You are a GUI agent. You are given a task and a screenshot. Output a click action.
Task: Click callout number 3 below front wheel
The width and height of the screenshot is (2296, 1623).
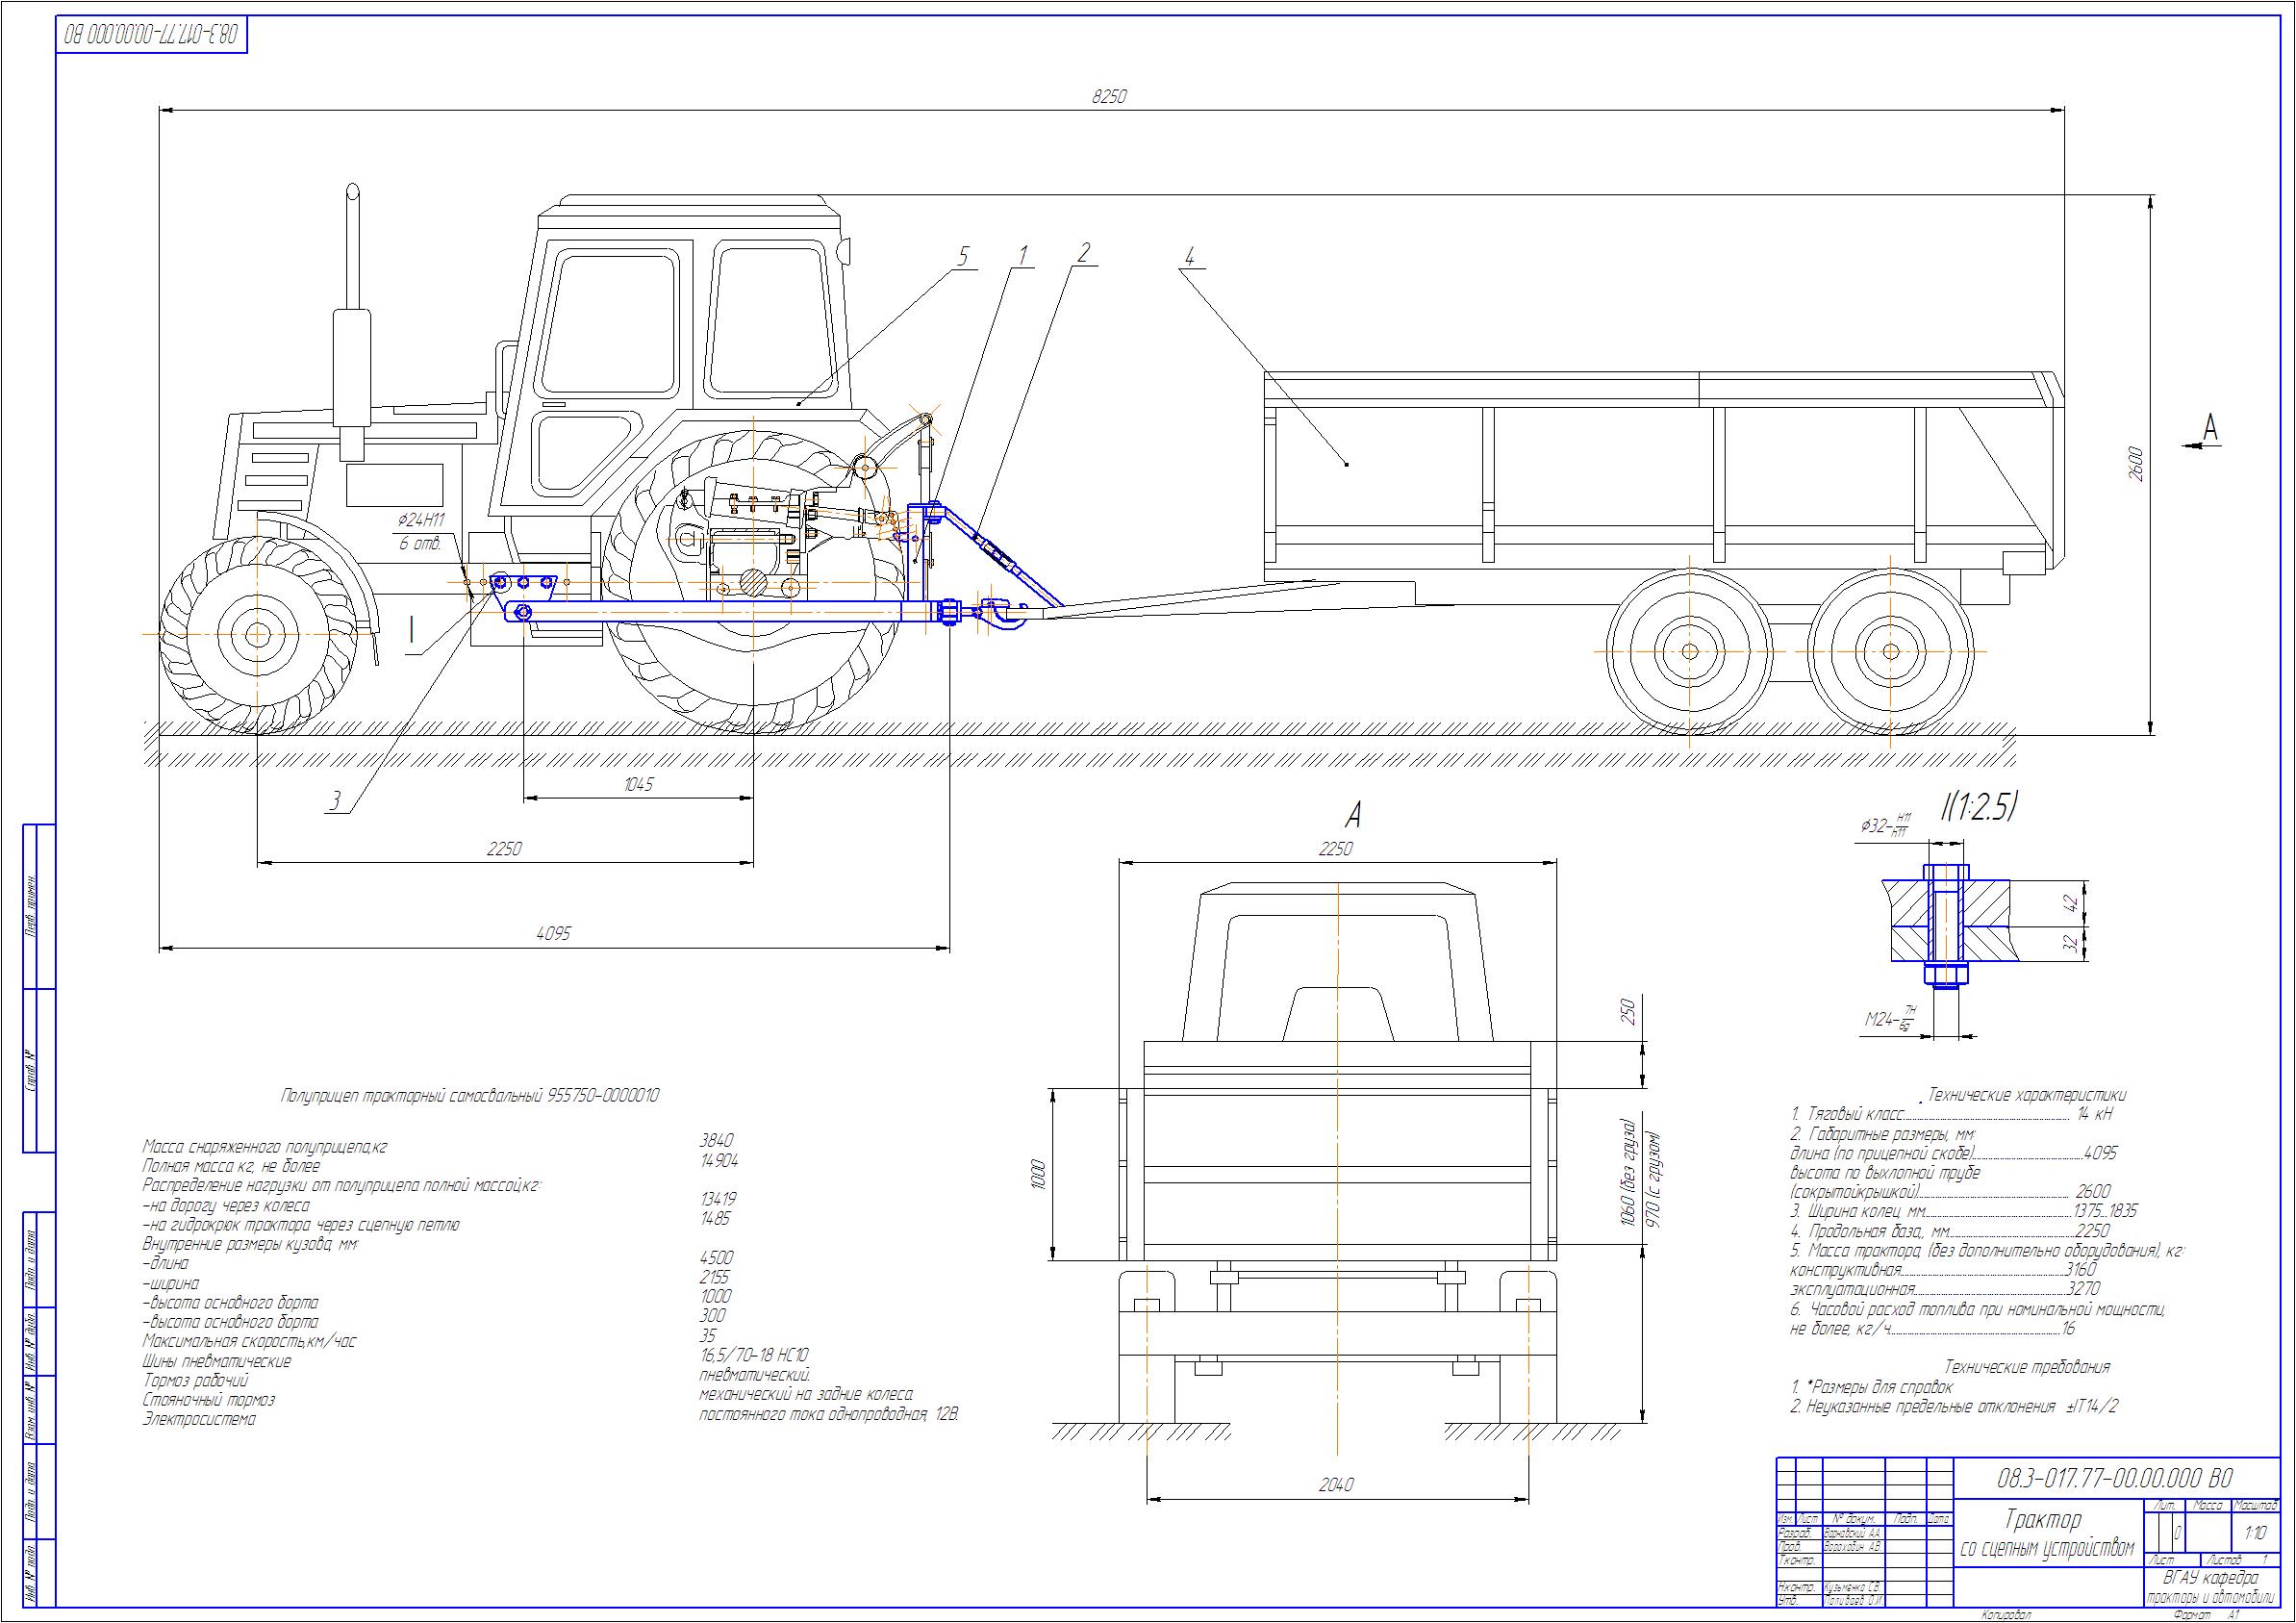click(x=336, y=801)
